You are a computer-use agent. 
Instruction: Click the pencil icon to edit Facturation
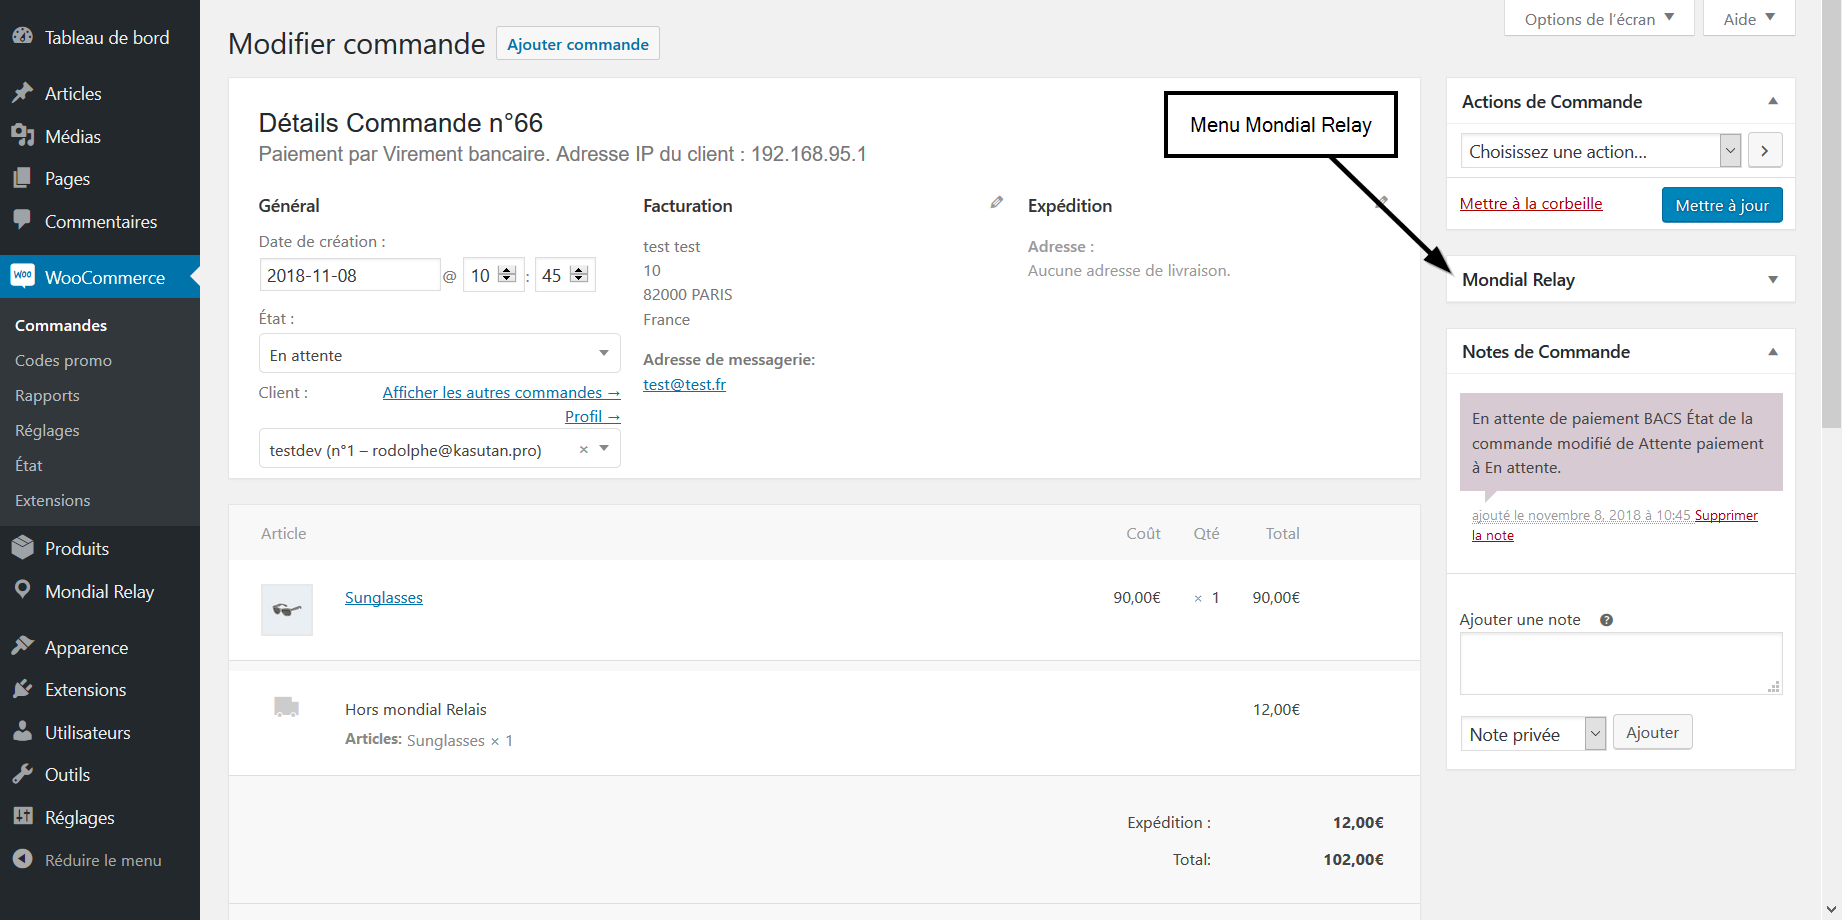pos(996,203)
